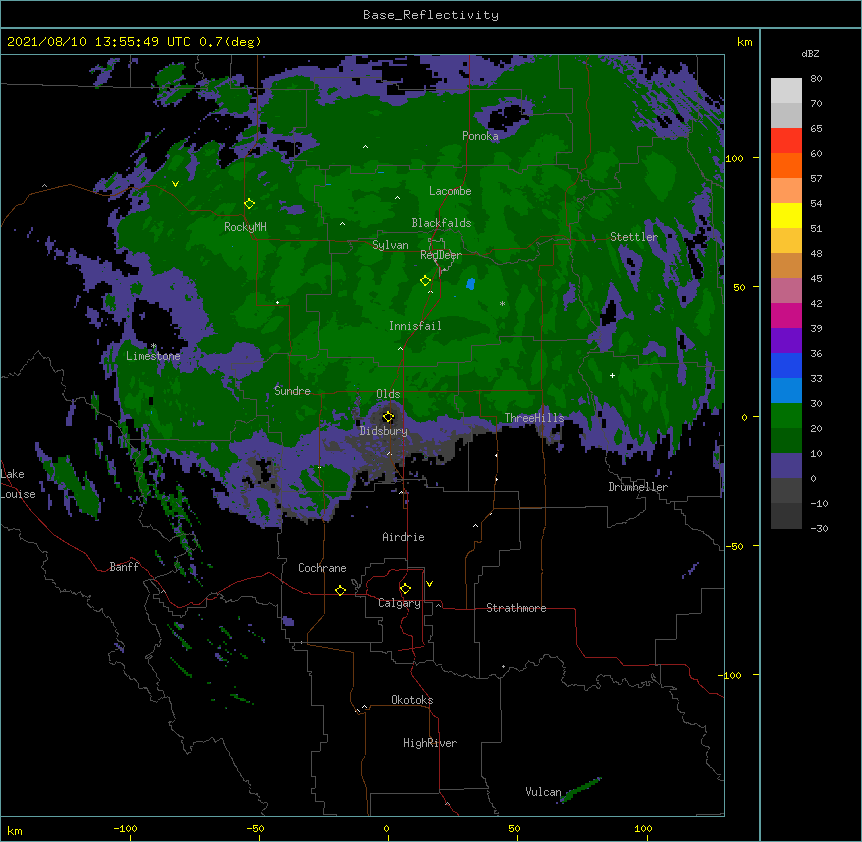Click the Innisfail city label
The image size is (862, 842).
coord(415,326)
